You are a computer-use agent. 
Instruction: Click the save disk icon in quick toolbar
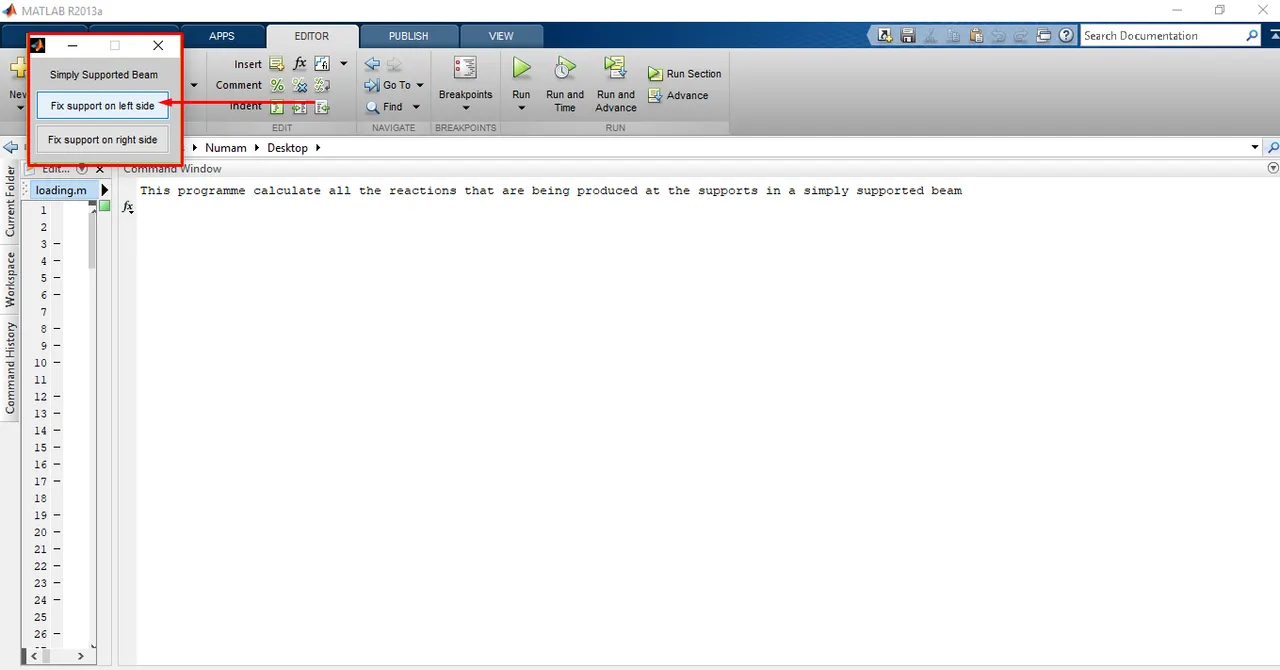908,36
